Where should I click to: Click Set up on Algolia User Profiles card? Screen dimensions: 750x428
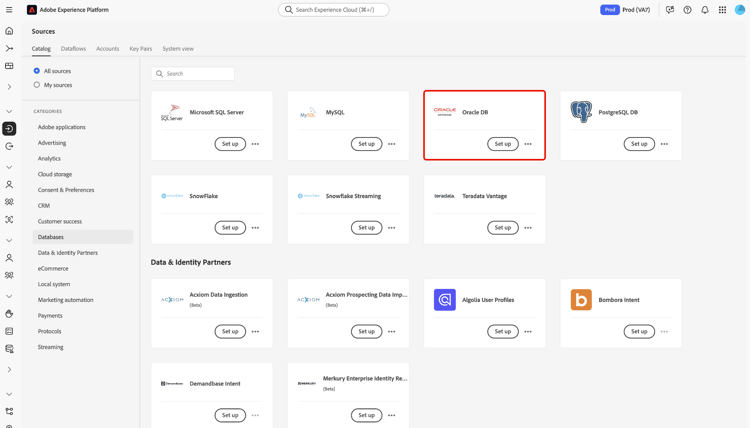click(x=503, y=331)
